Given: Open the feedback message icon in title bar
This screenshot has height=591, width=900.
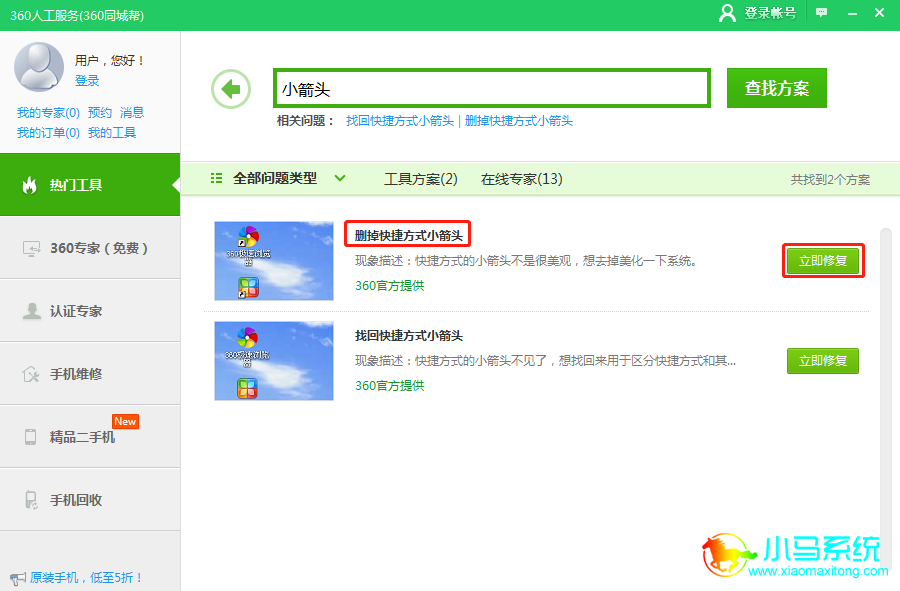Looking at the screenshot, I should pos(821,12).
